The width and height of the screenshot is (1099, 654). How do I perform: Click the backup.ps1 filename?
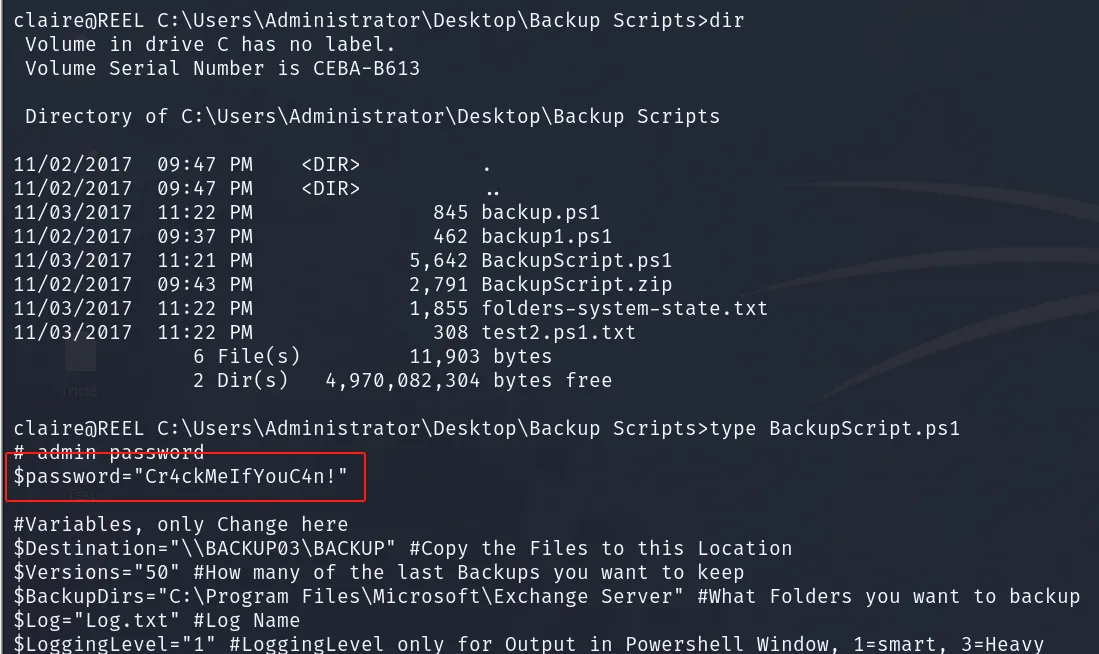pyautogui.click(x=540, y=212)
